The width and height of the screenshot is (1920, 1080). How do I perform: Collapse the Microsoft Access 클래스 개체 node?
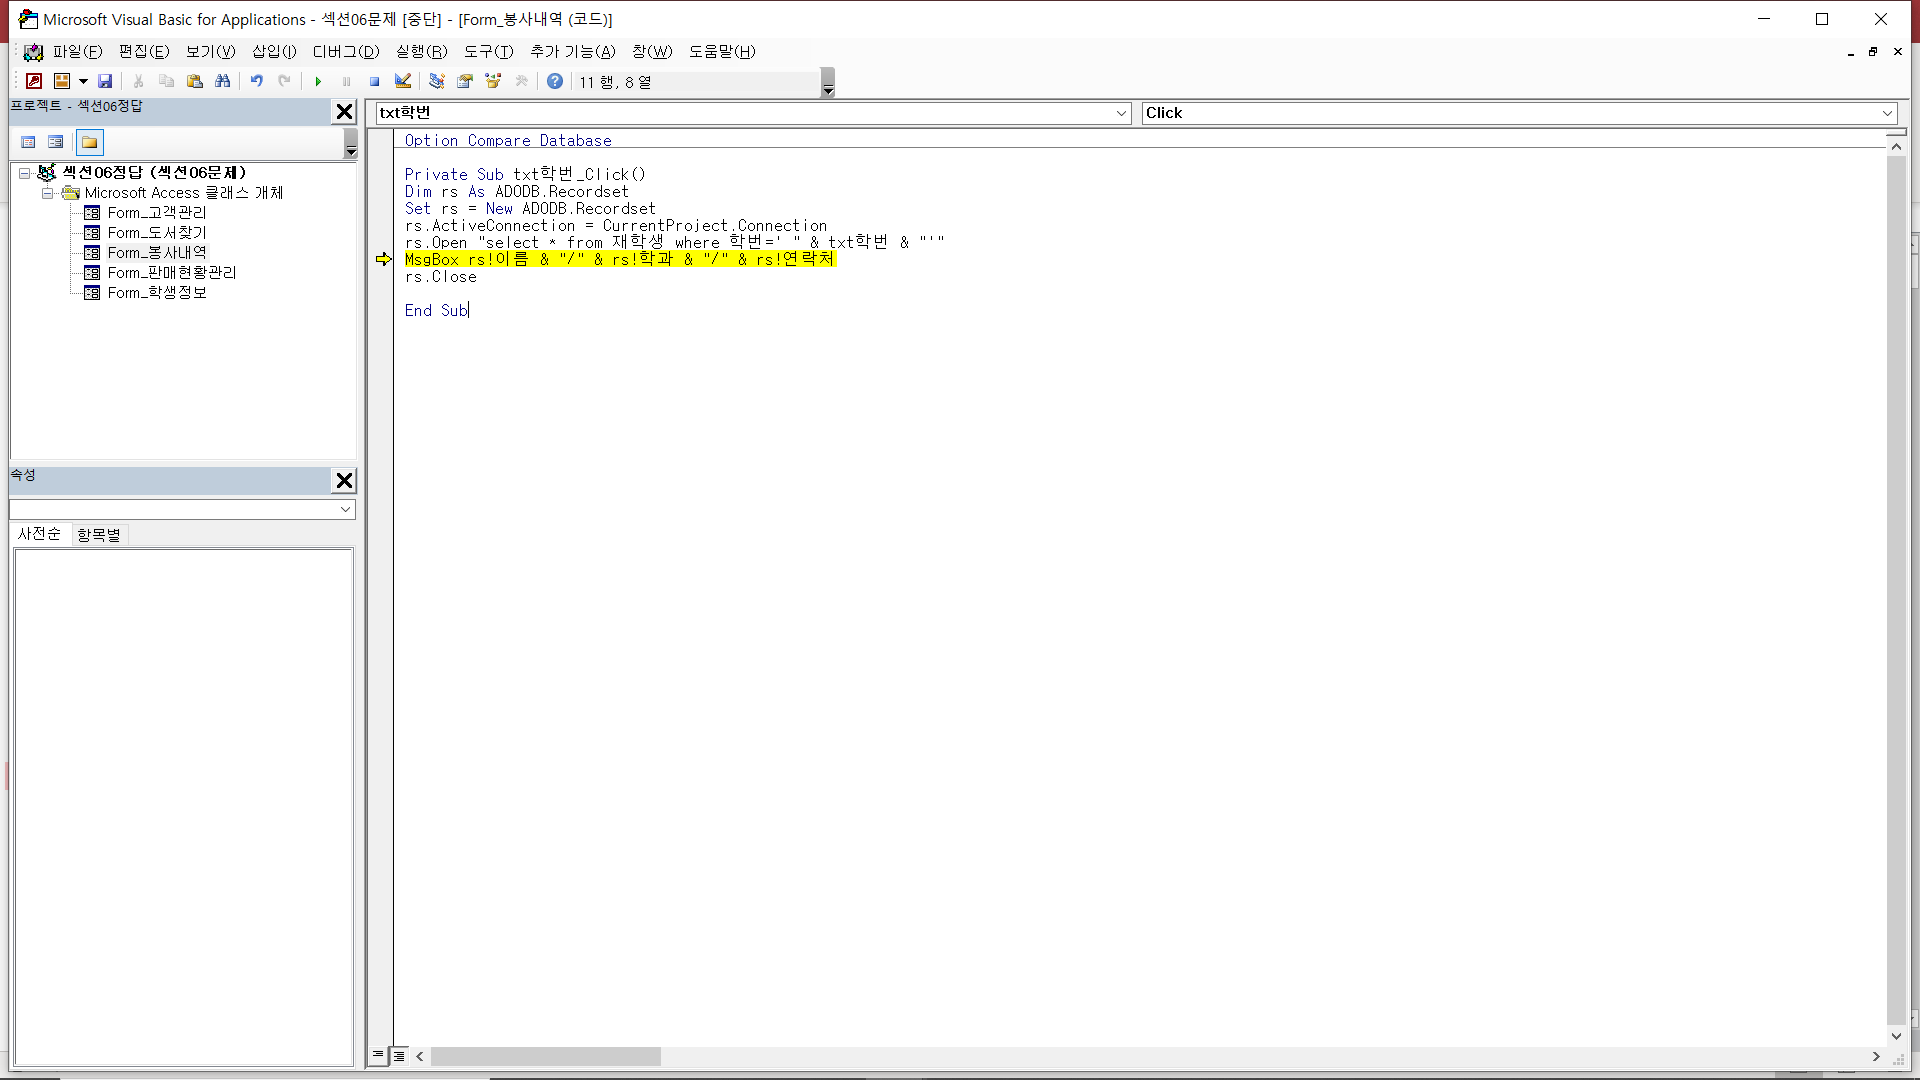tap(47, 193)
